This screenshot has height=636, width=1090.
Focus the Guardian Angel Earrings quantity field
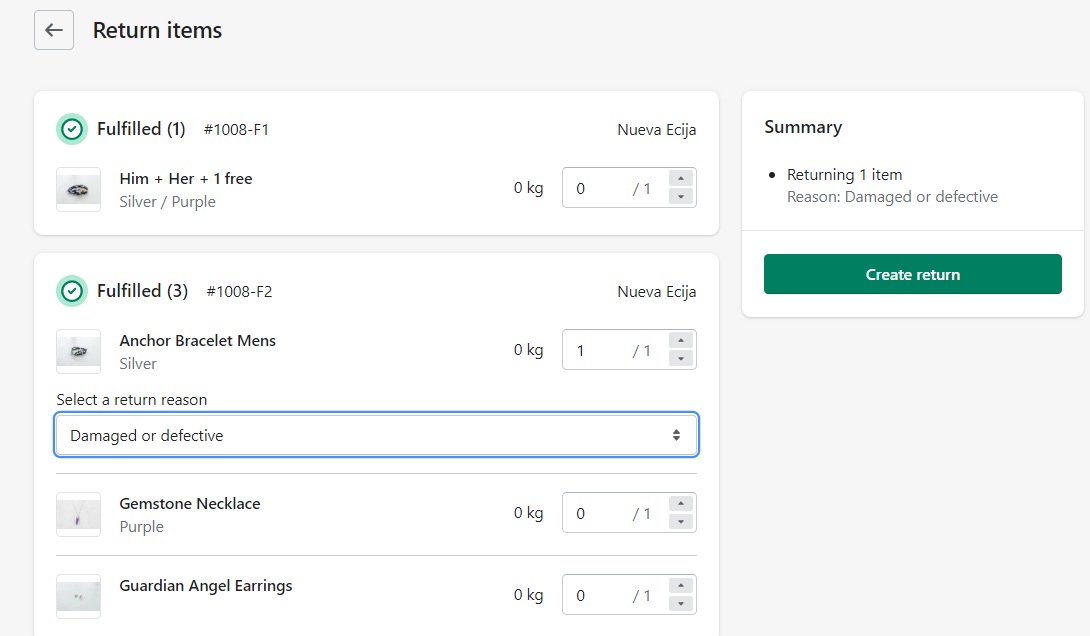click(x=600, y=595)
